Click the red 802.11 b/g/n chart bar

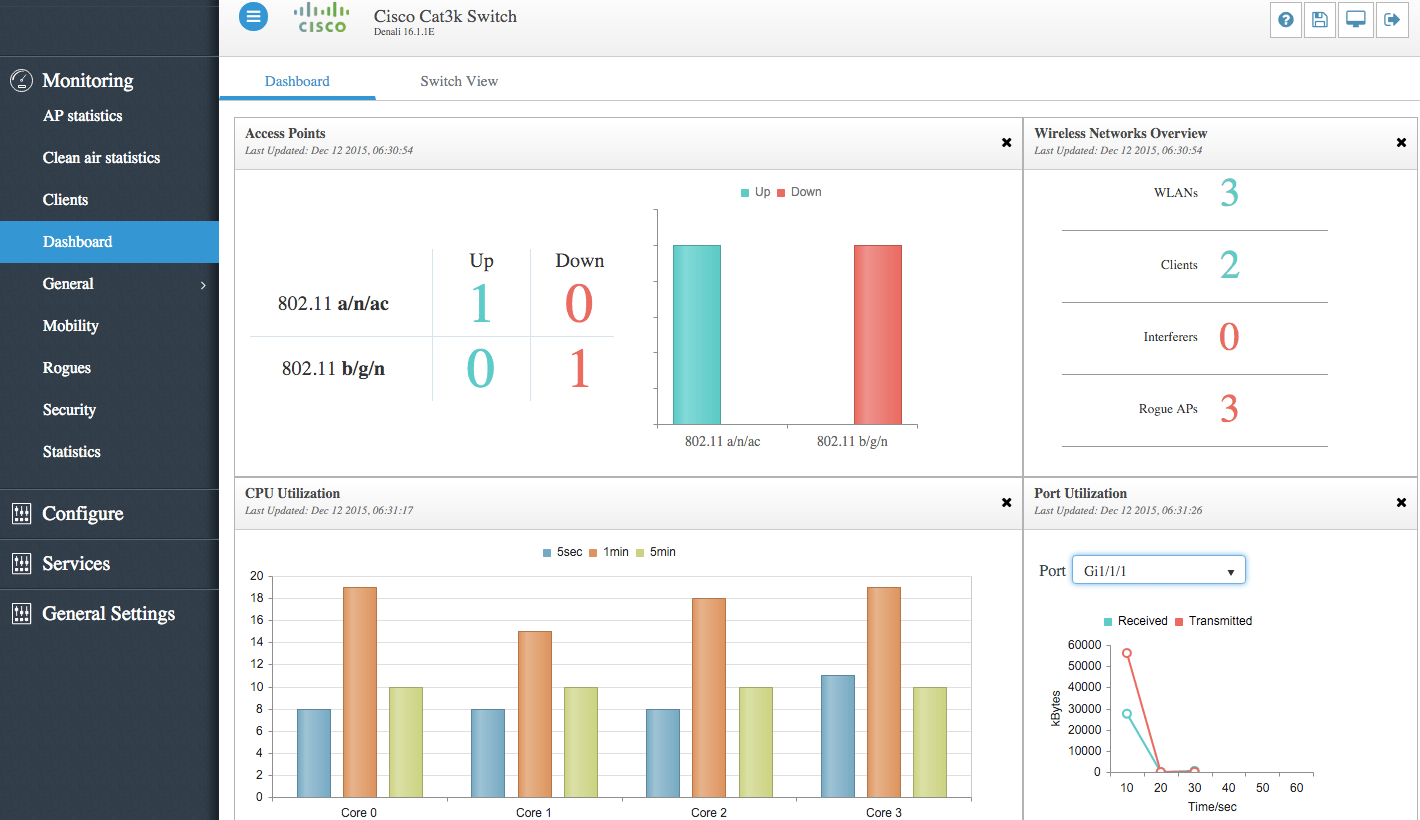pos(878,335)
